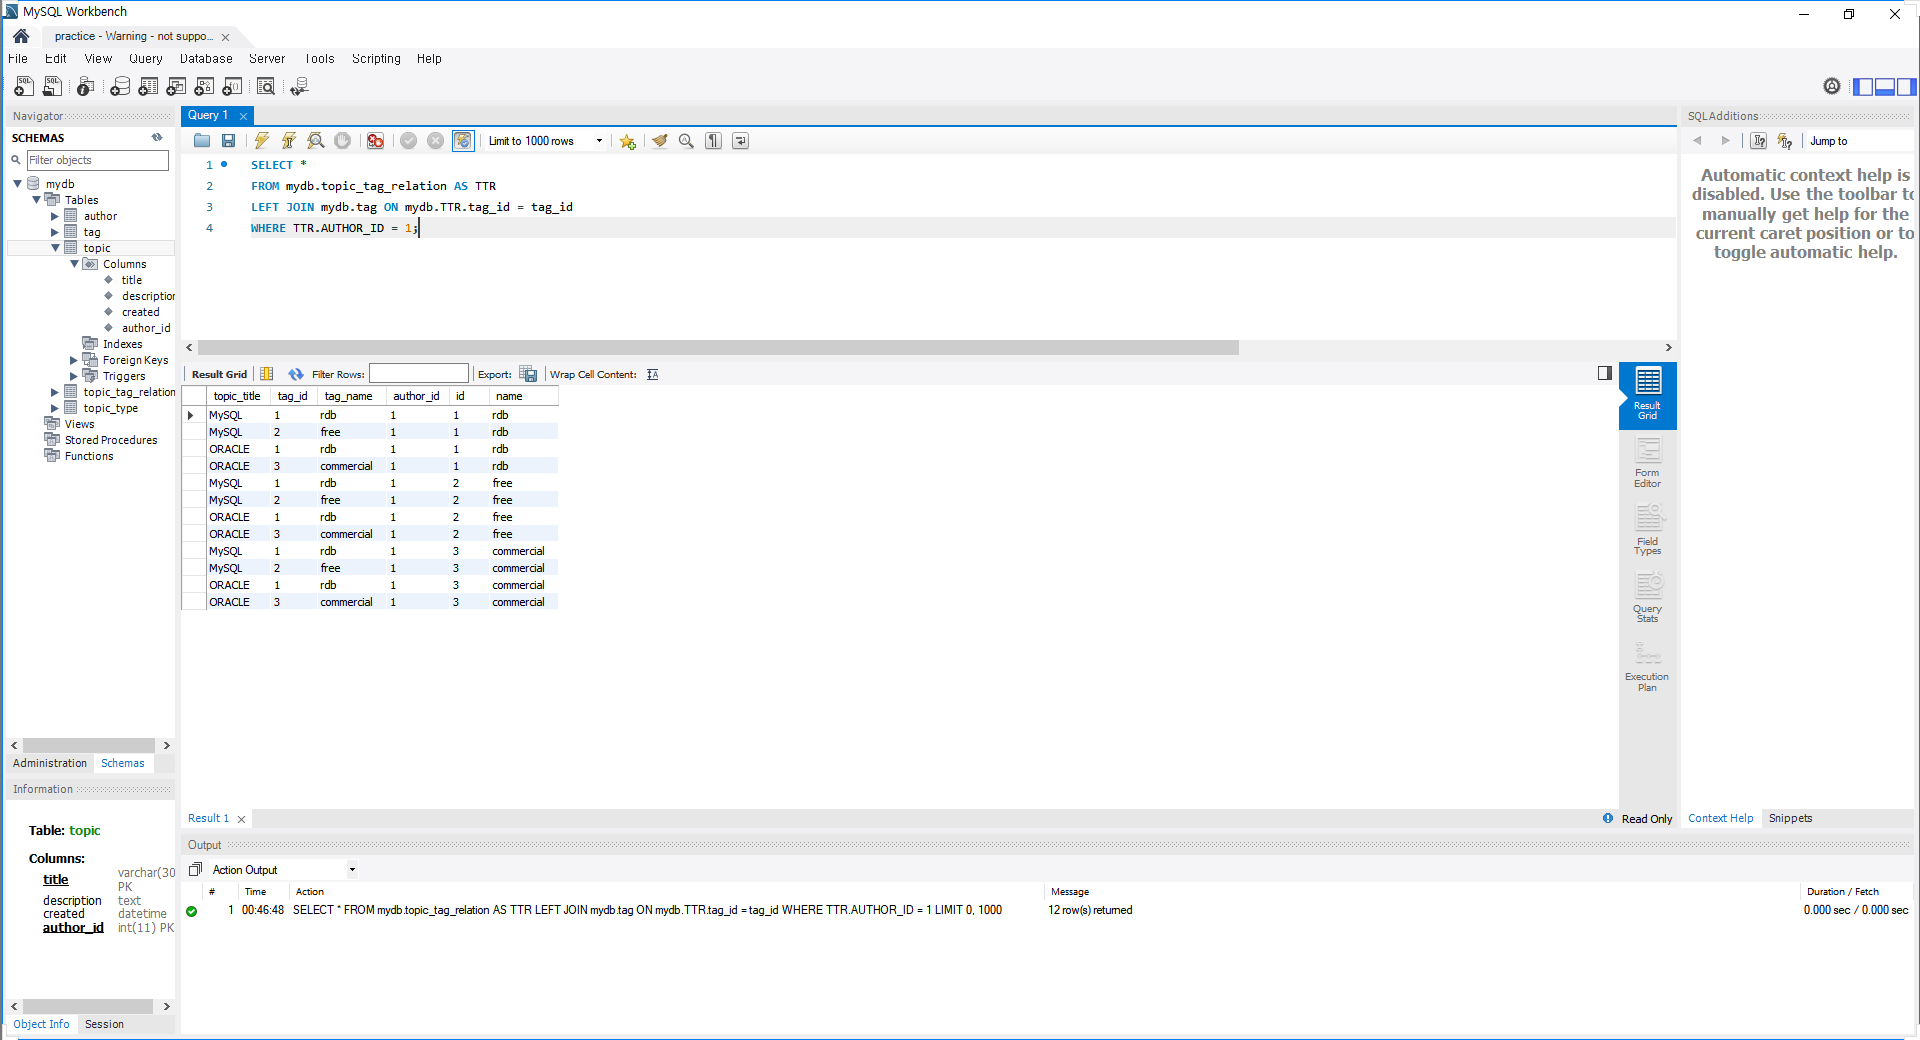Reconnect to DBMS icon
This screenshot has width=1920, height=1040.
tap(299, 87)
